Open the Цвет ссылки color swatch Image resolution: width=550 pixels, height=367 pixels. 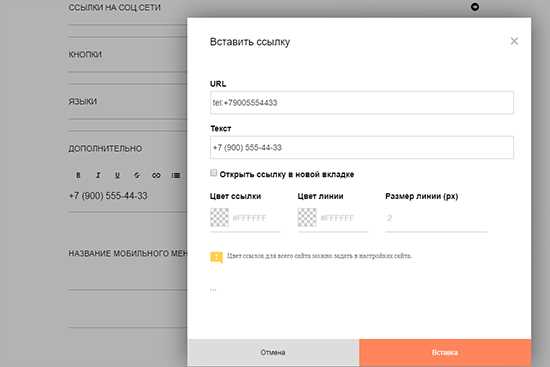pos(220,218)
